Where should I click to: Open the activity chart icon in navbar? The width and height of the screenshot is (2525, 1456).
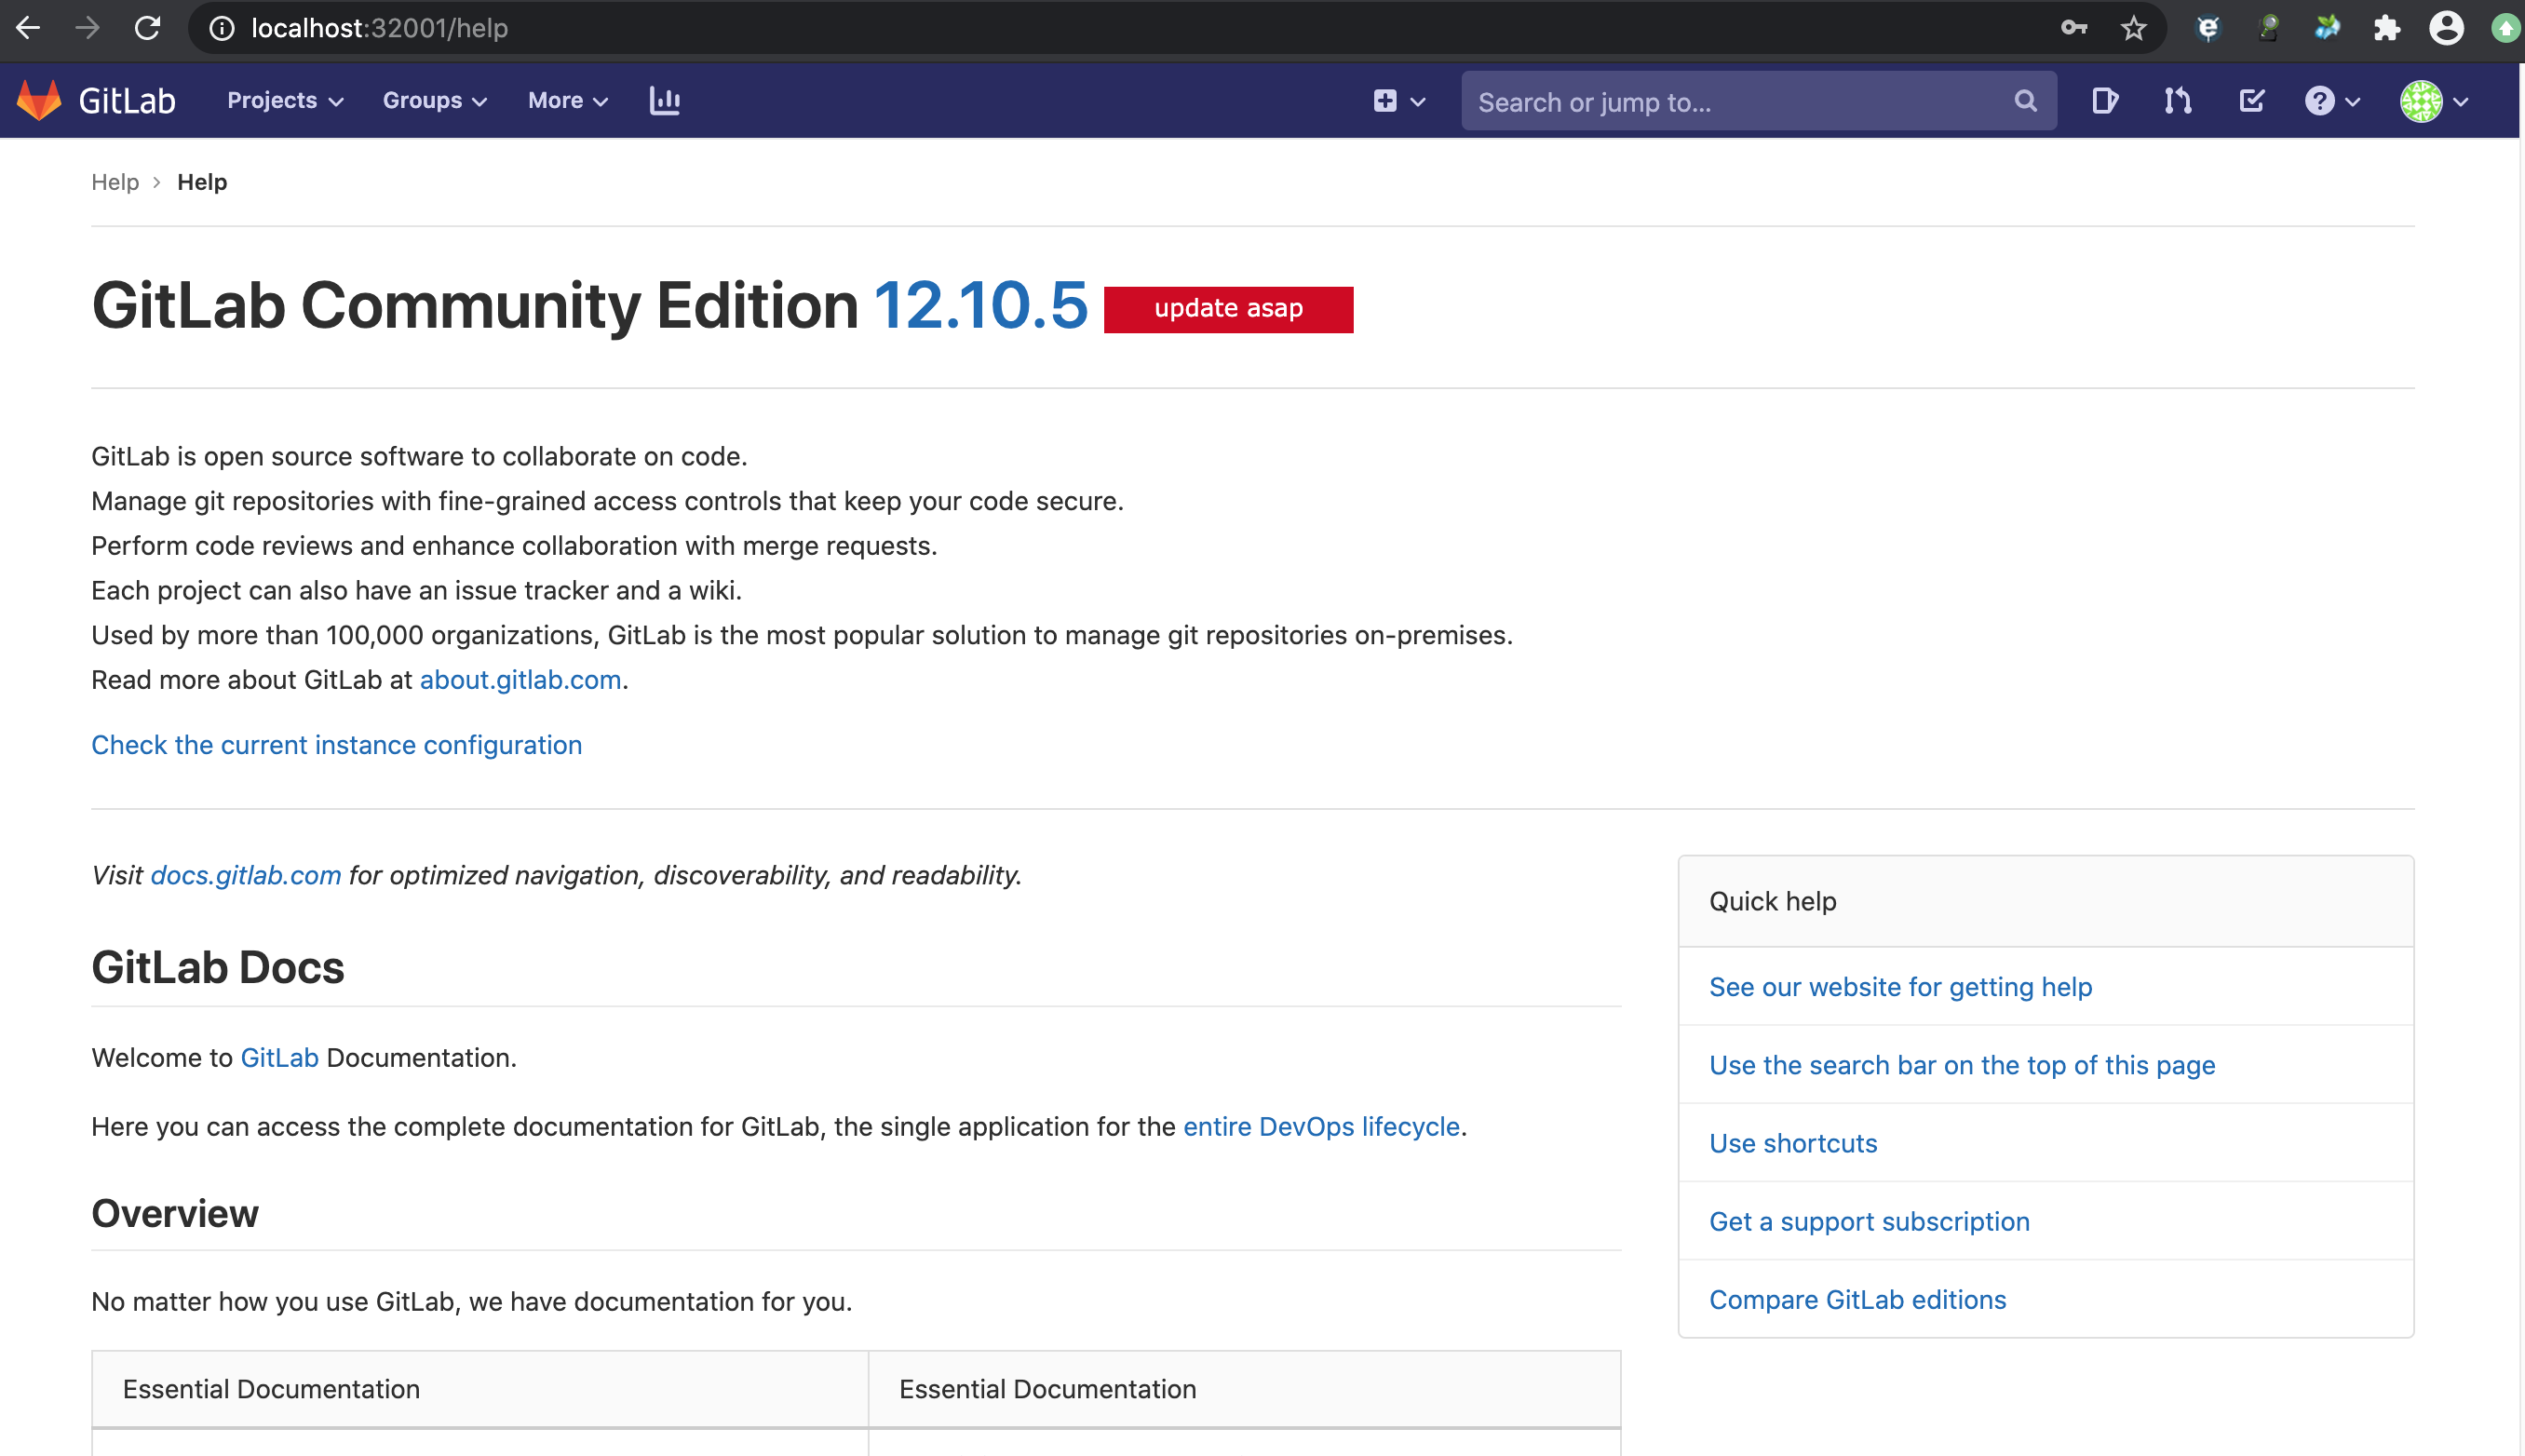[x=664, y=101]
